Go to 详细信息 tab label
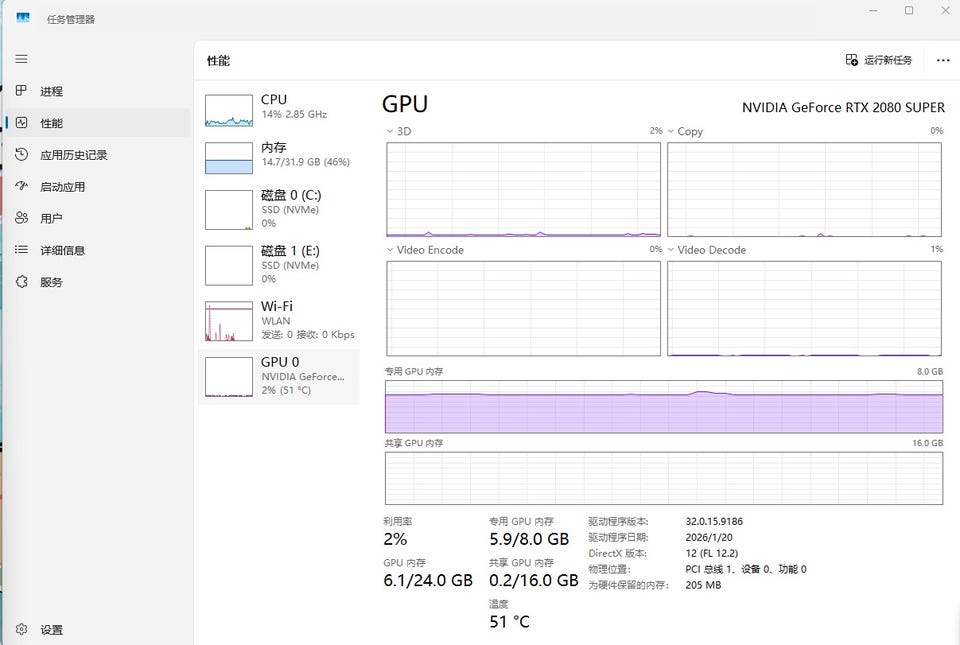Viewport: 960px width, 645px height. point(62,250)
